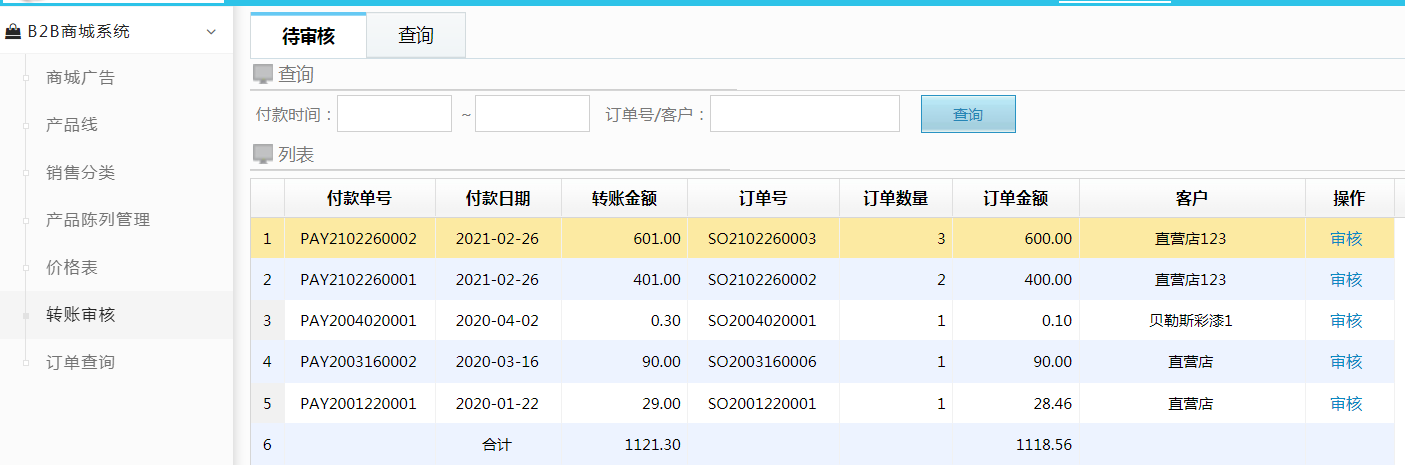Click 审核 link for PAY2004020001
1405x465 pixels.
(1346, 321)
